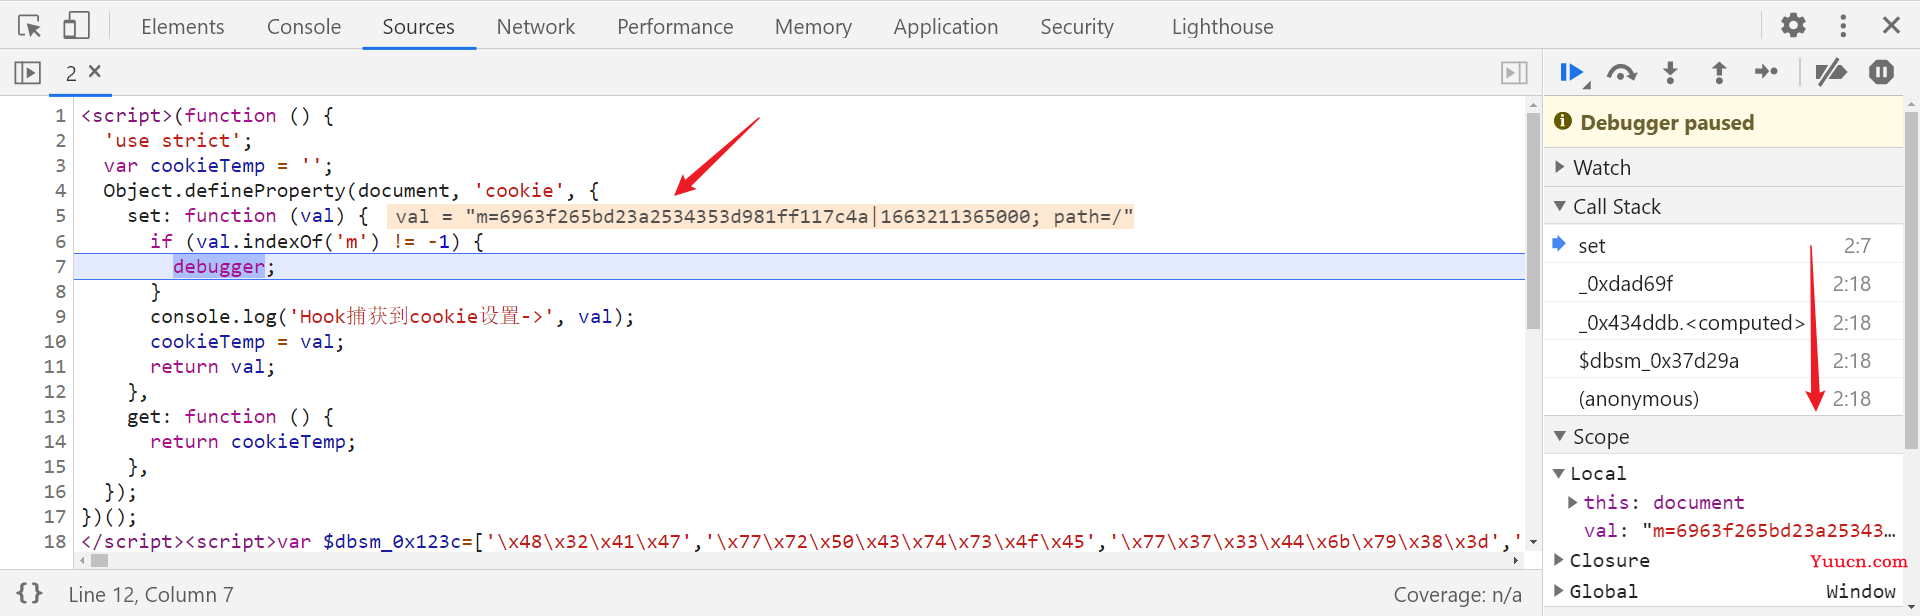Step into the next function call

pos(1670,72)
